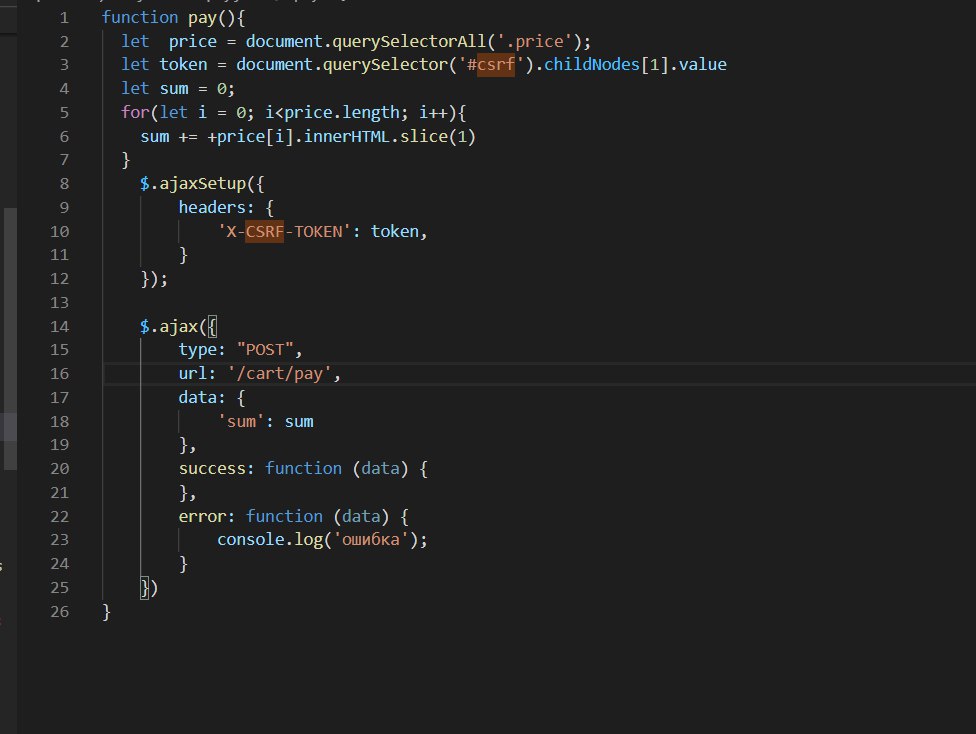Image resolution: width=976 pixels, height=734 pixels.
Task: Click 'console.log' on line 23
Action: 270,540
